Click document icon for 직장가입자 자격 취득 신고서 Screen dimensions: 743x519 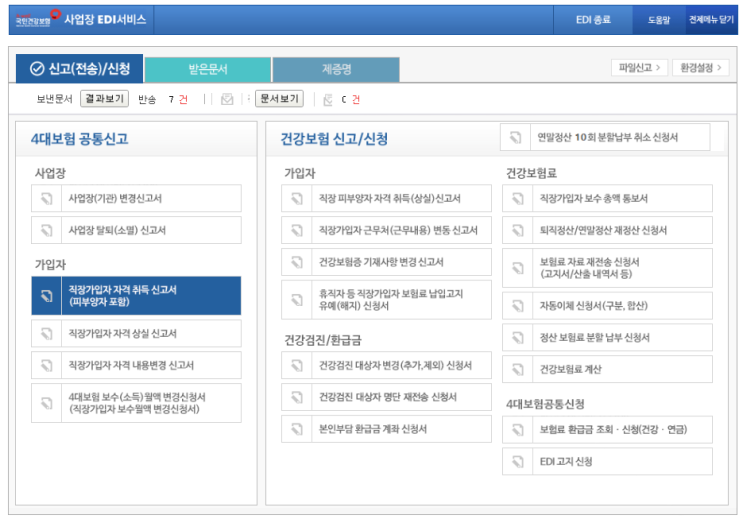click(x=46, y=296)
